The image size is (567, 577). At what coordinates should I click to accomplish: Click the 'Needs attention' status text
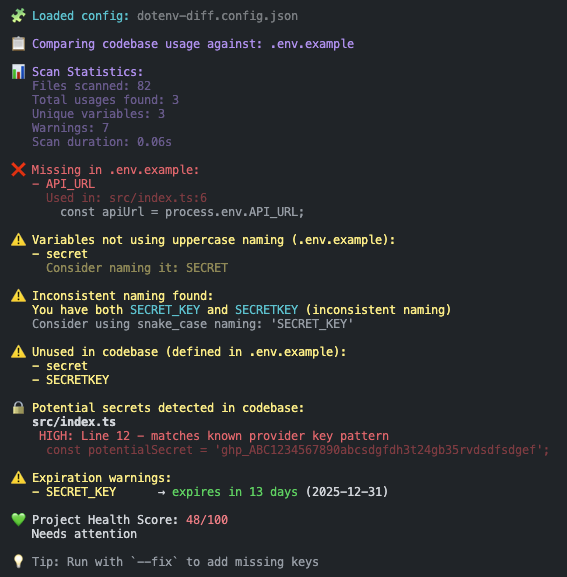click(84, 534)
